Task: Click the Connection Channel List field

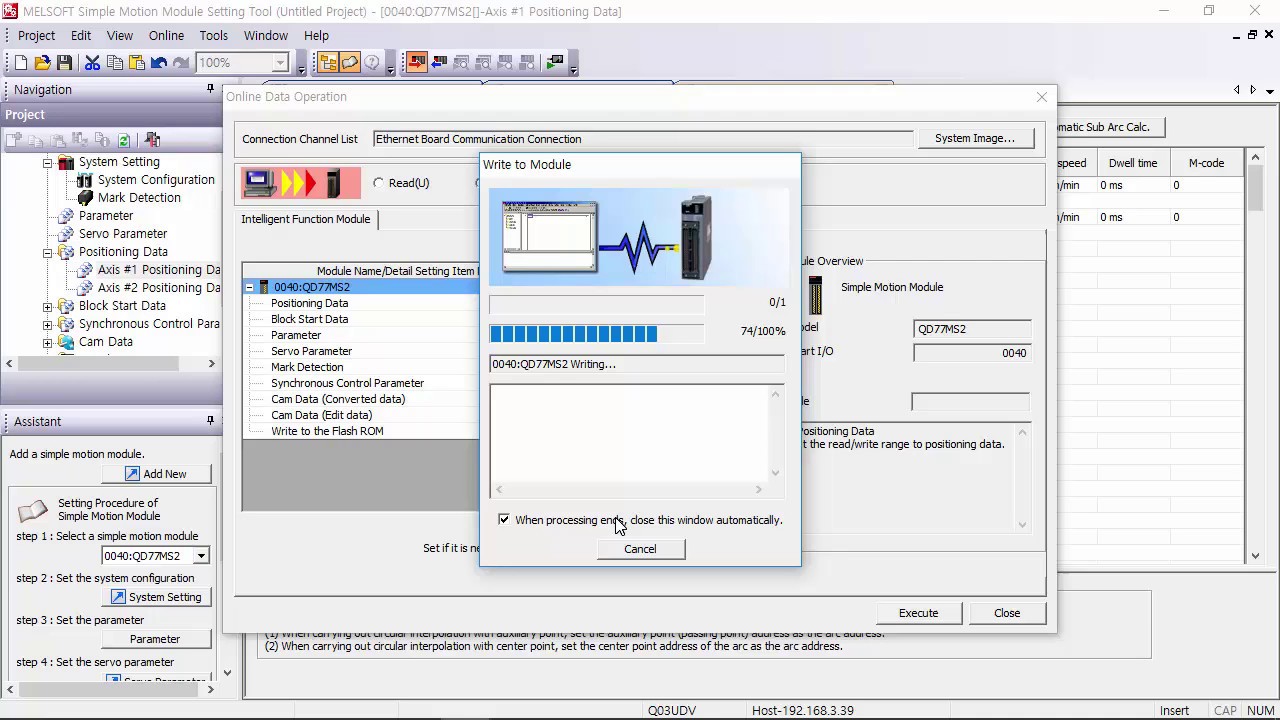Action: tap(643, 139)
